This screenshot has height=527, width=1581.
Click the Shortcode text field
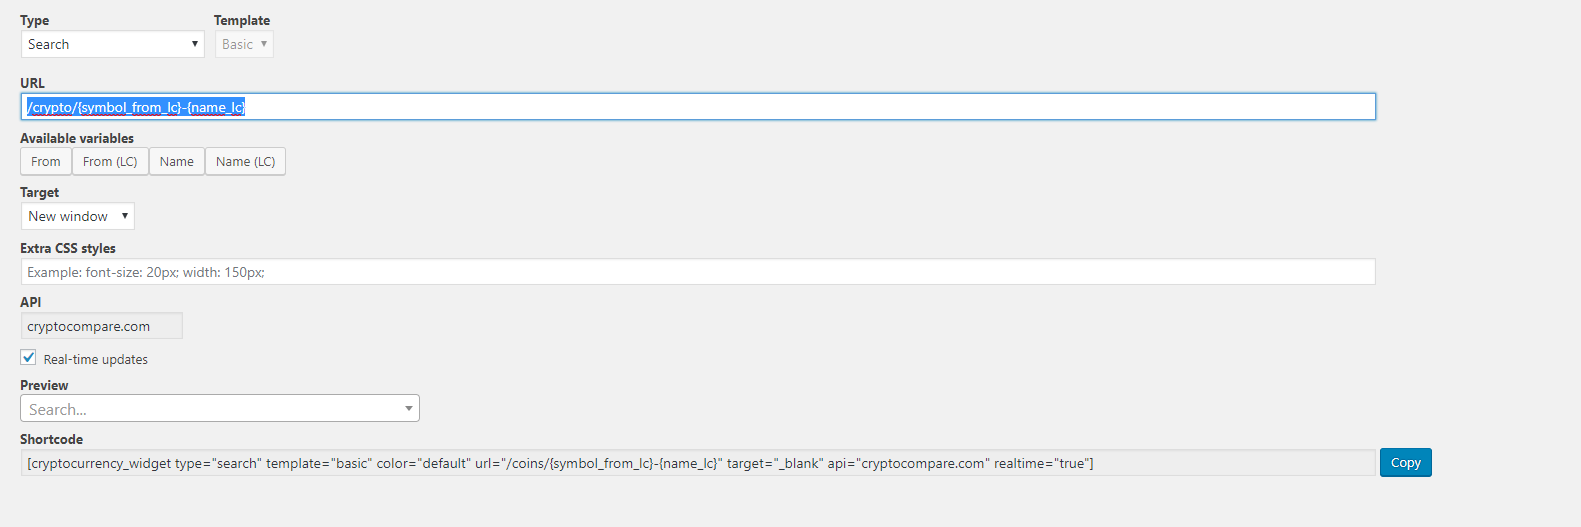tap(698, 463)
